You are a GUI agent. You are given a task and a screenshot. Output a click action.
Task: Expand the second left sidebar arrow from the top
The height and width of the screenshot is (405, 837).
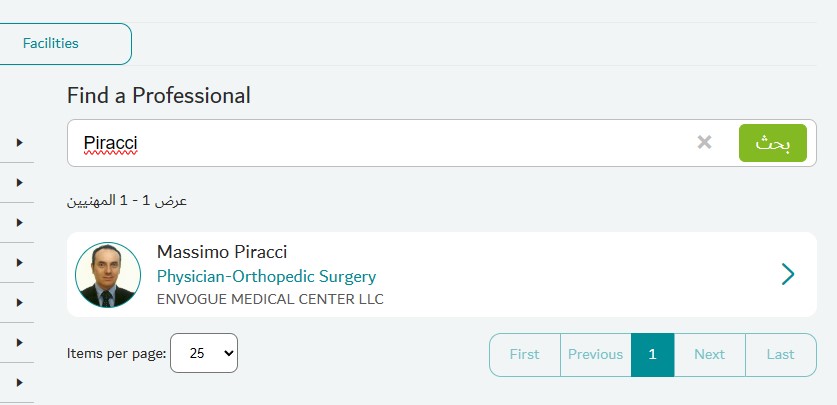19,183
